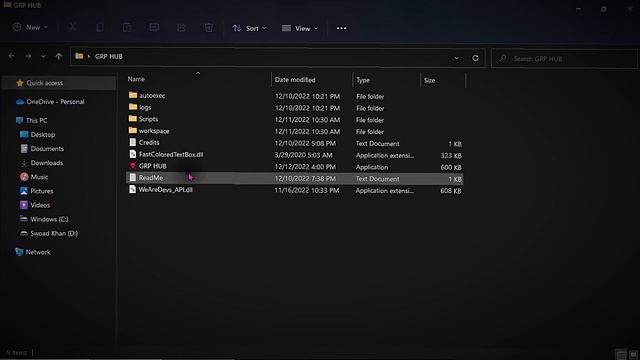Open Pictures in sidebar
Screen dimensions: 640x360
[42, 191]
